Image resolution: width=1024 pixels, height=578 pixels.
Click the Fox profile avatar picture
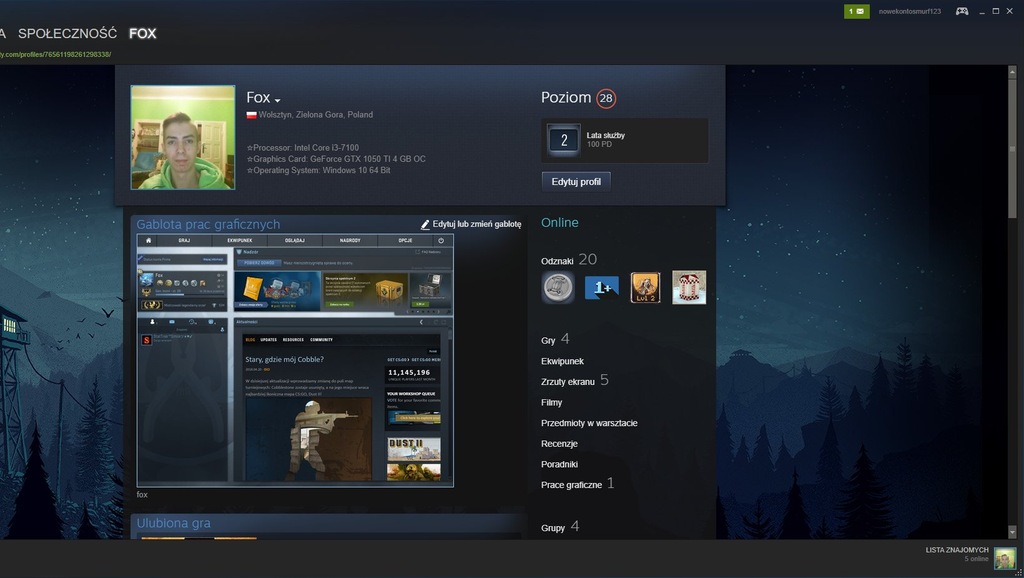tap(183, 137)
